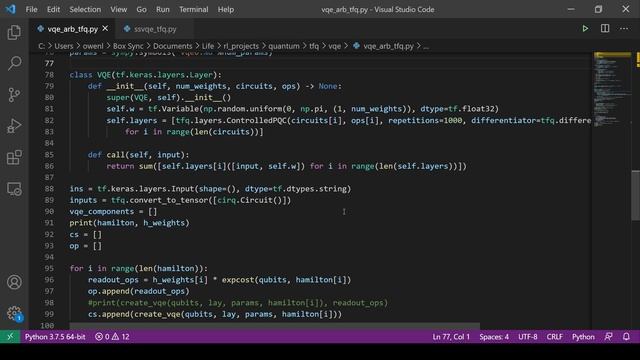This screenshot has width=640, height=360.
Task: Change Python language mode
Action: tap(583, 337)
